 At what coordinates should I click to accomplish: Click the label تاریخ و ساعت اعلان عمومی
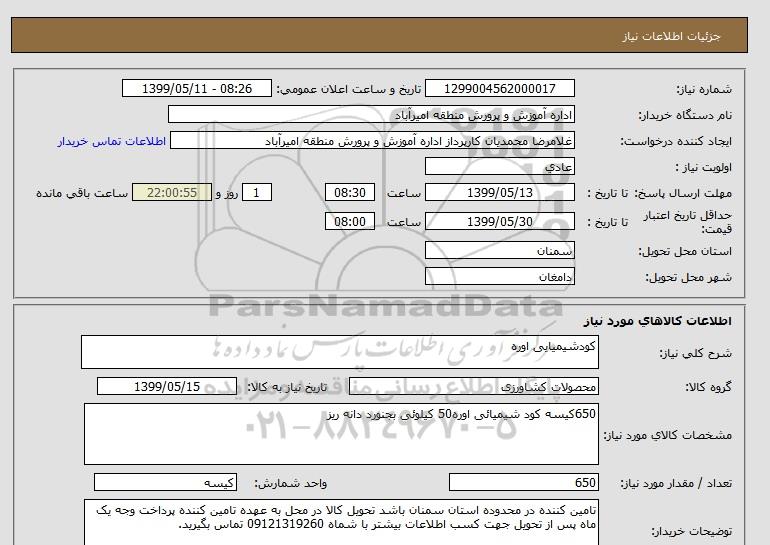tap(349, 89)
